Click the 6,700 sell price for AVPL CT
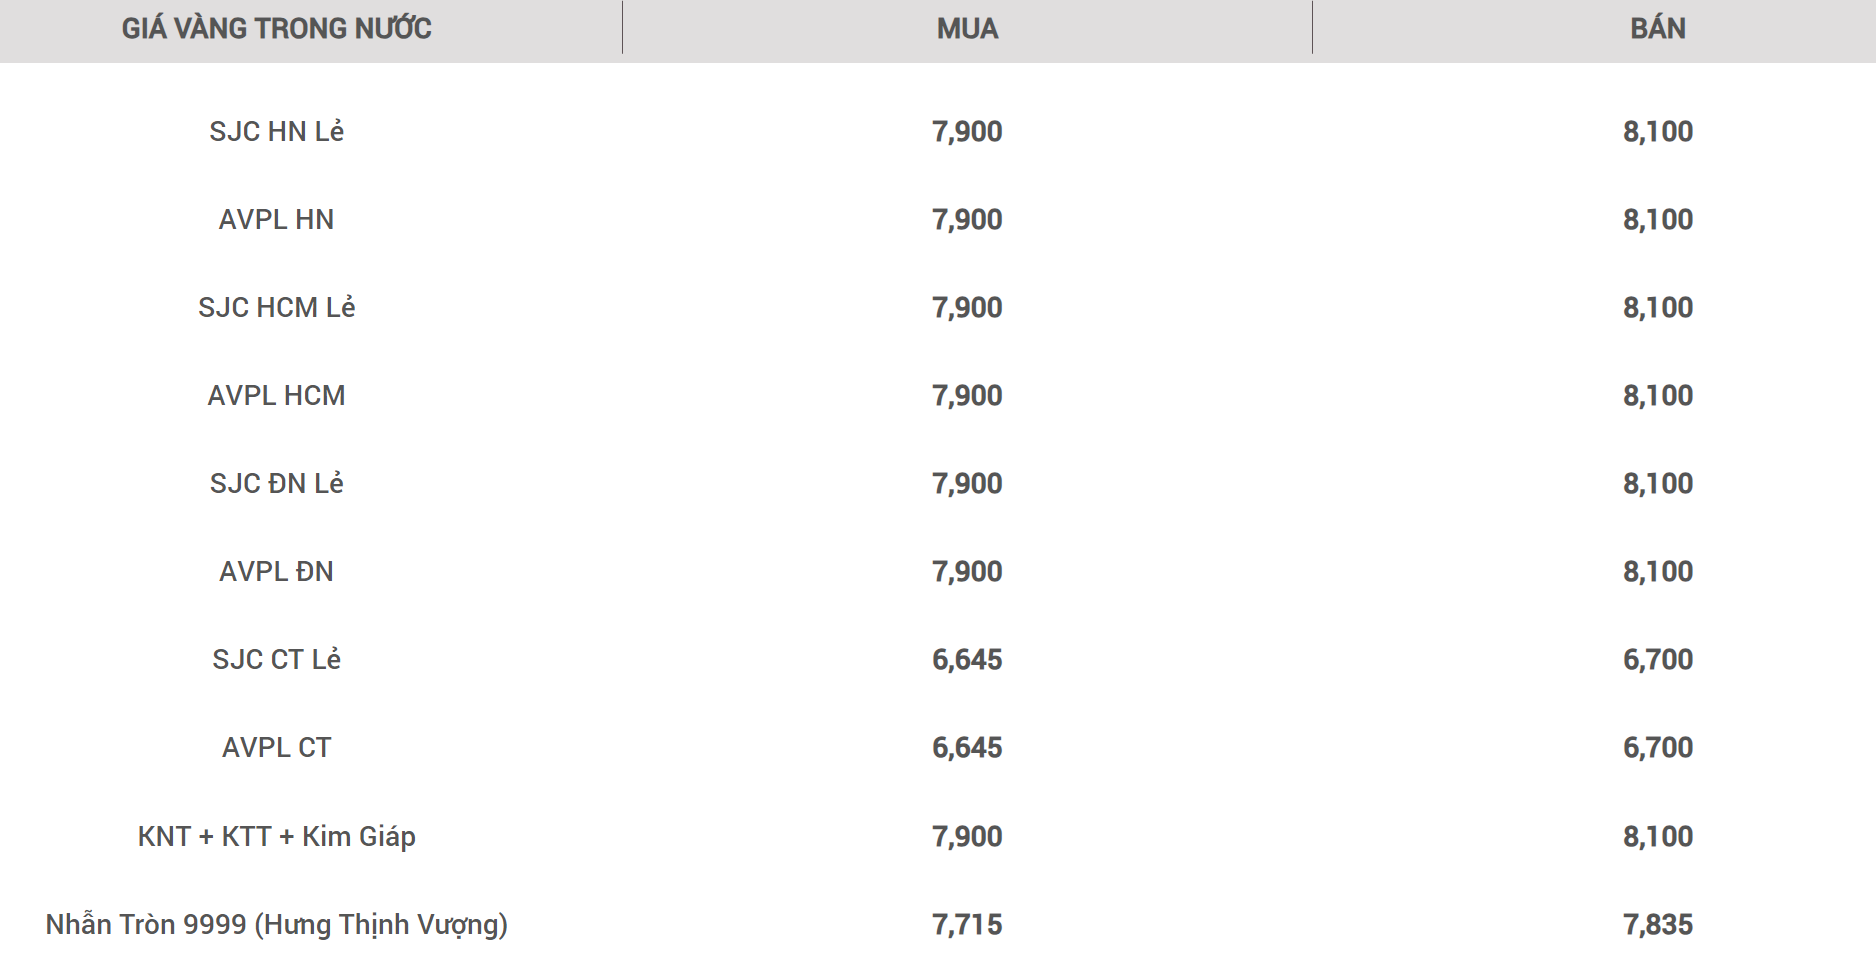The image size is (1876, 976). pyautogui.click(x=1658, y=747)
